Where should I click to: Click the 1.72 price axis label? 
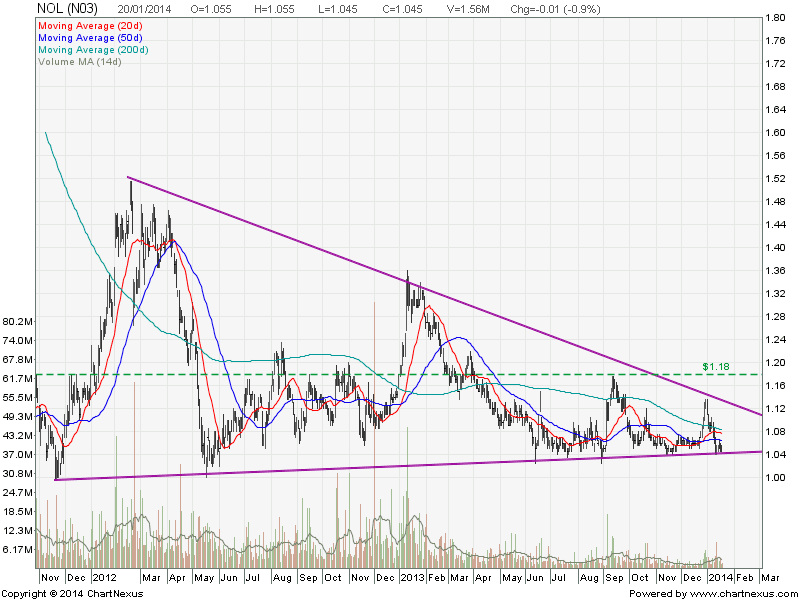776,64
